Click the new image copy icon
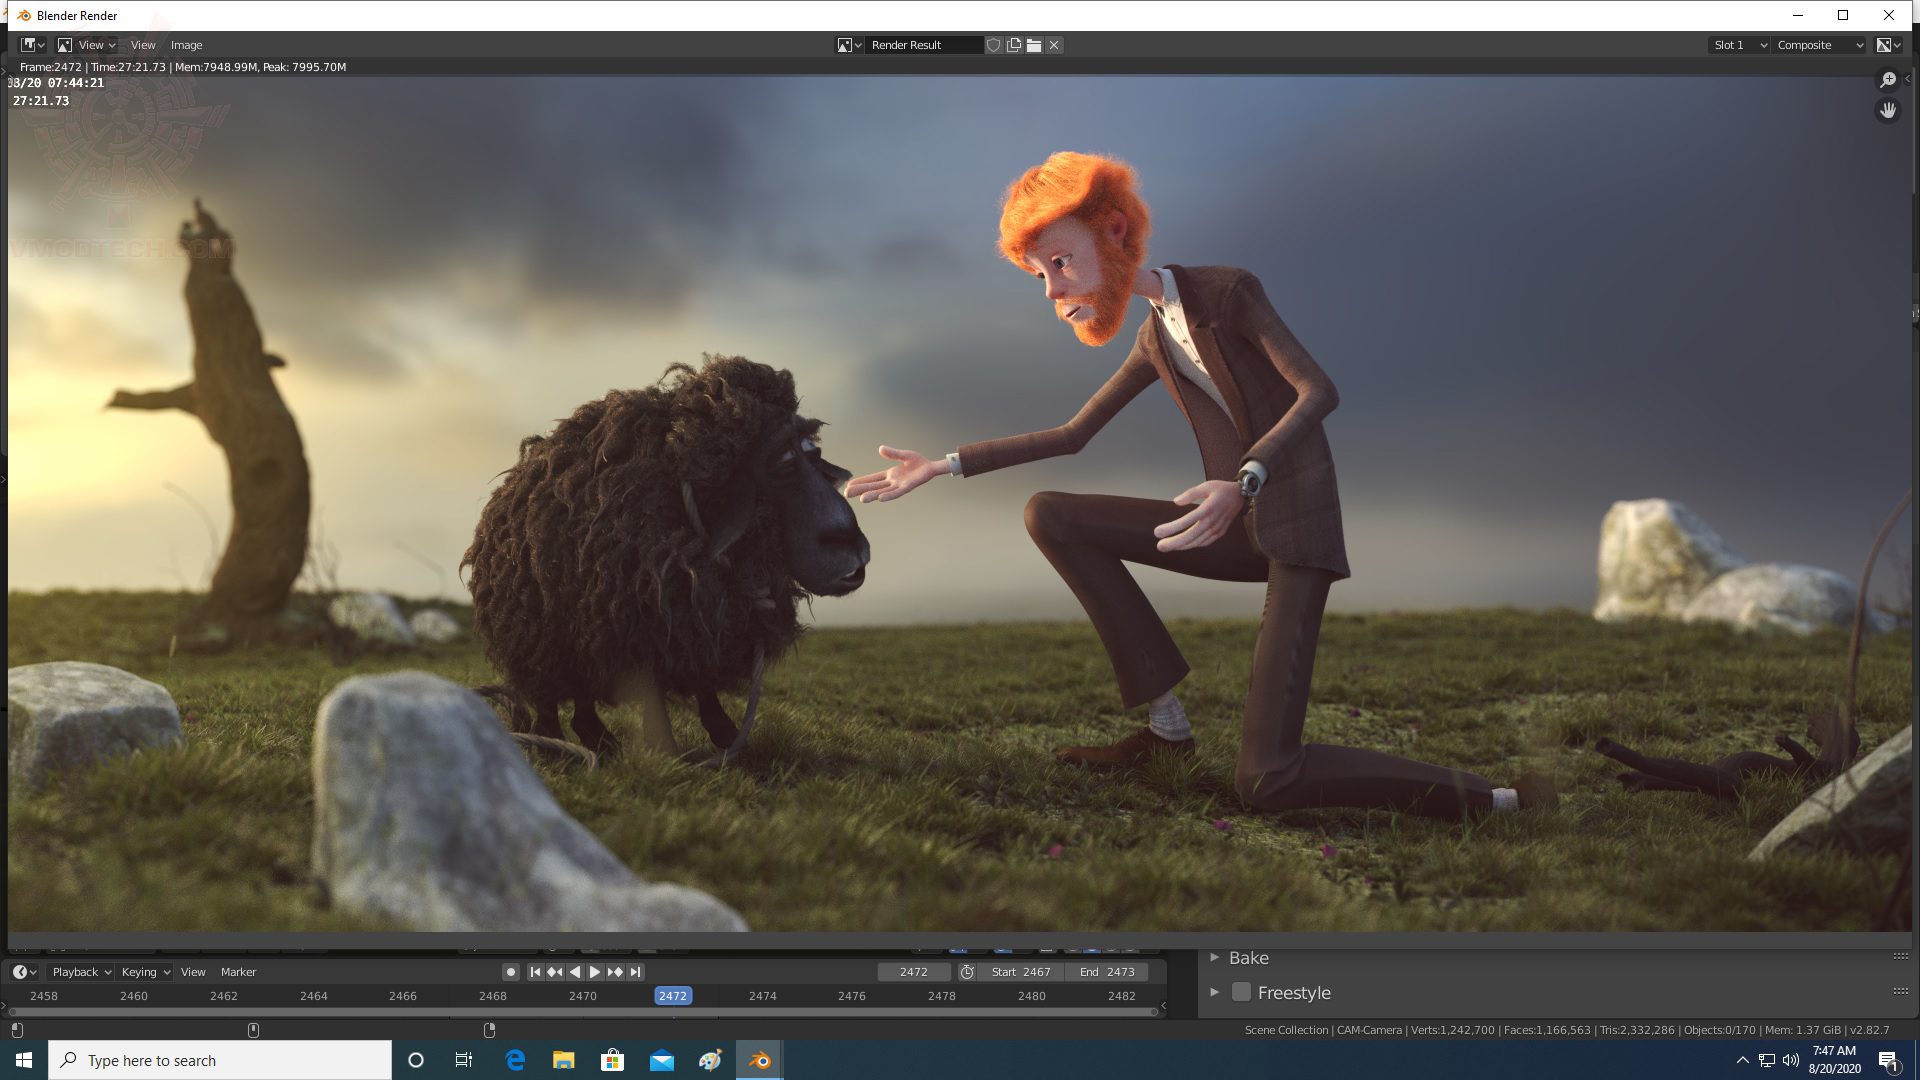 pyautogui.click(x=1014, y=45)
